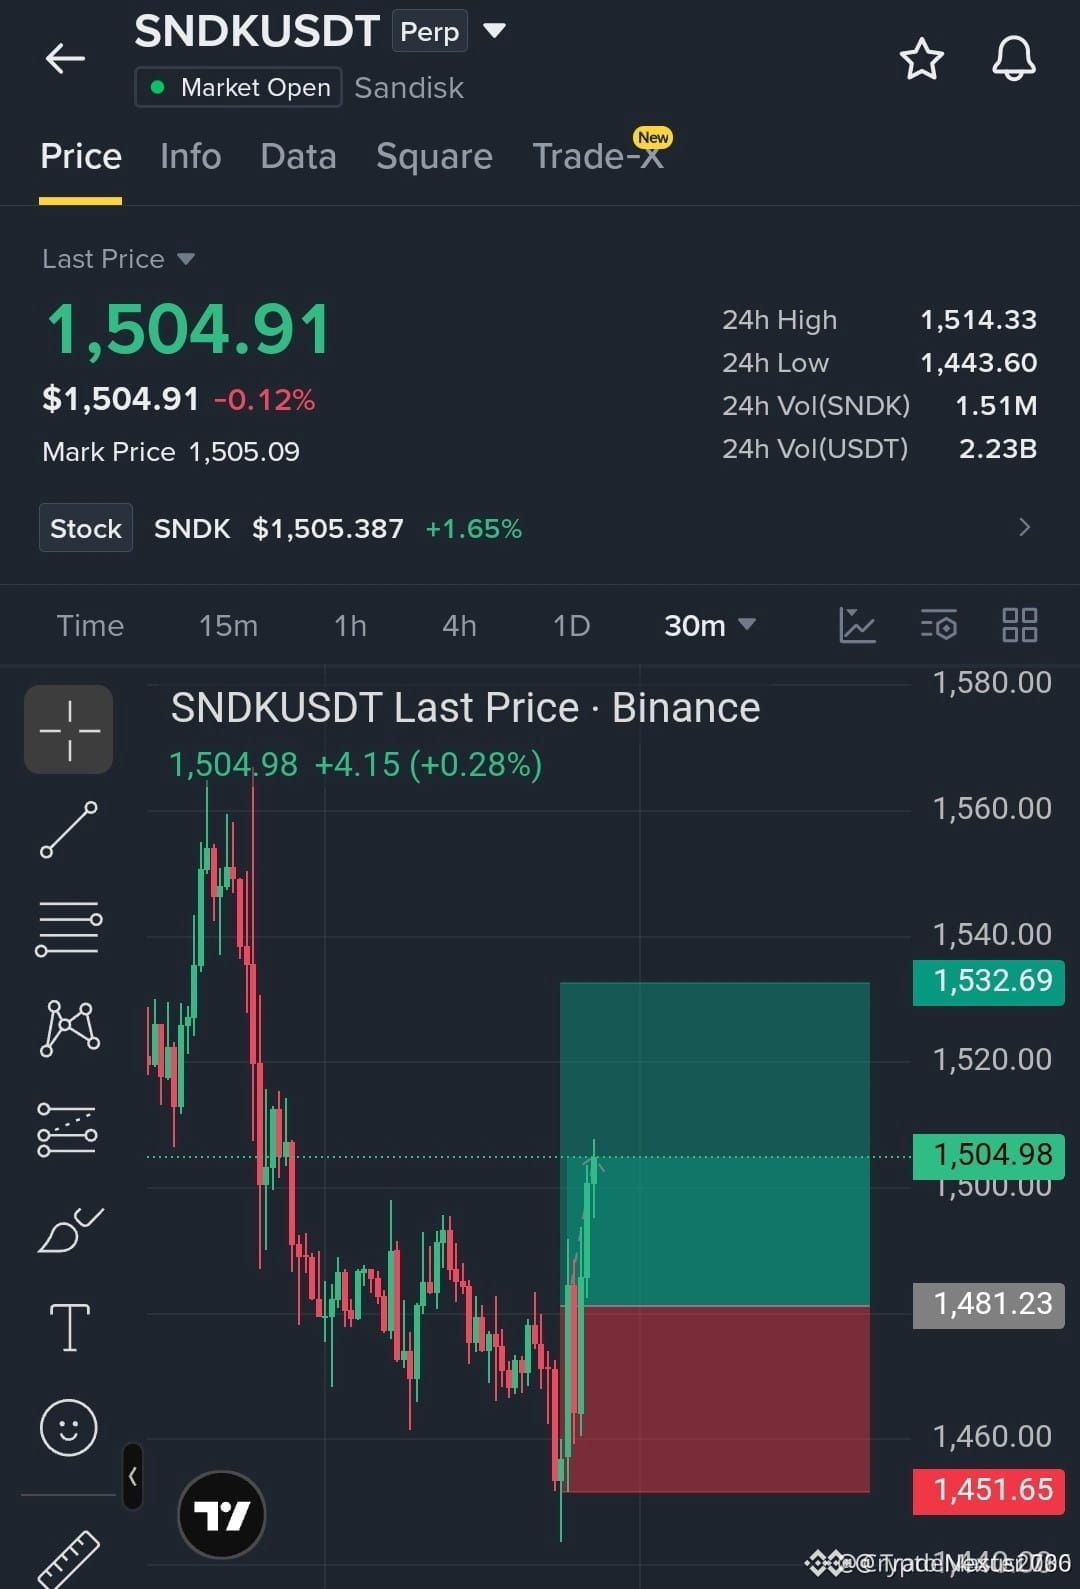The height and width of the screenshot is (1589, 1080).
Task: Add SNDKUSDT to favorites with star icon
Action: click(921, 59)
